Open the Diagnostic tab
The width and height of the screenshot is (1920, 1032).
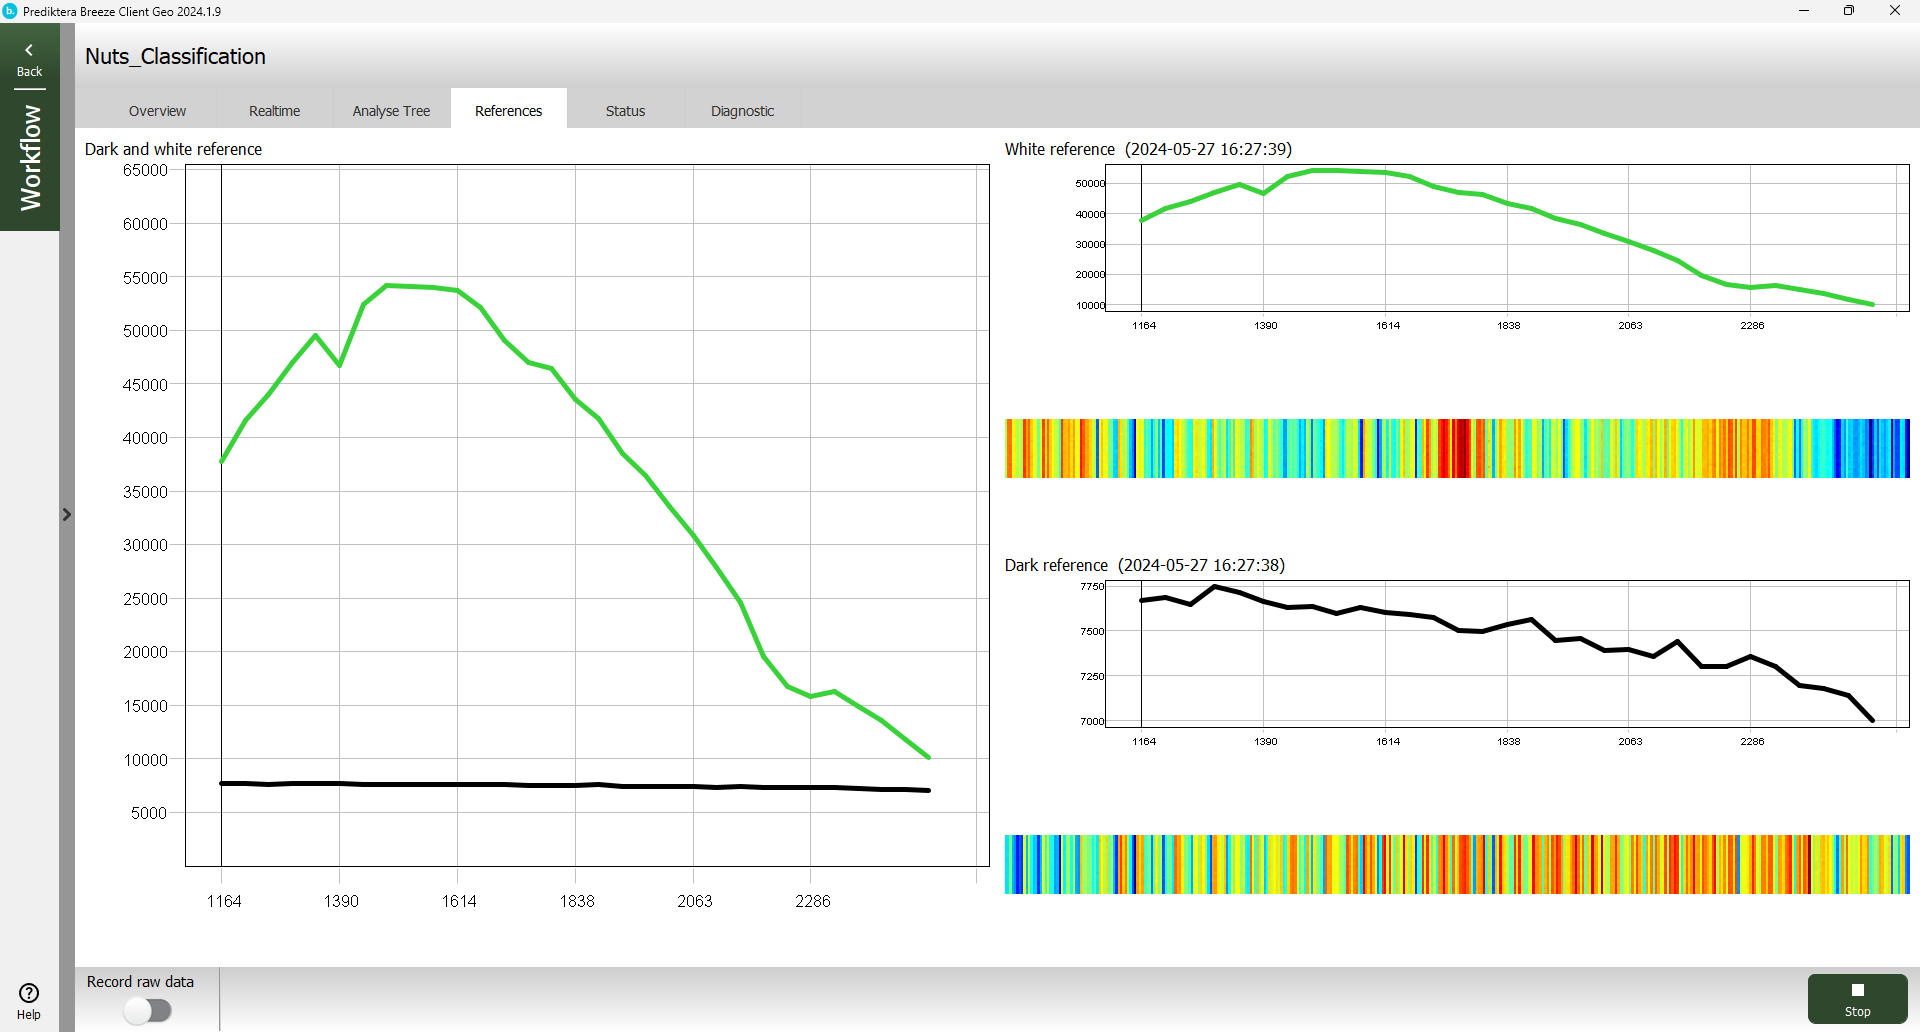tap(742, 111)
